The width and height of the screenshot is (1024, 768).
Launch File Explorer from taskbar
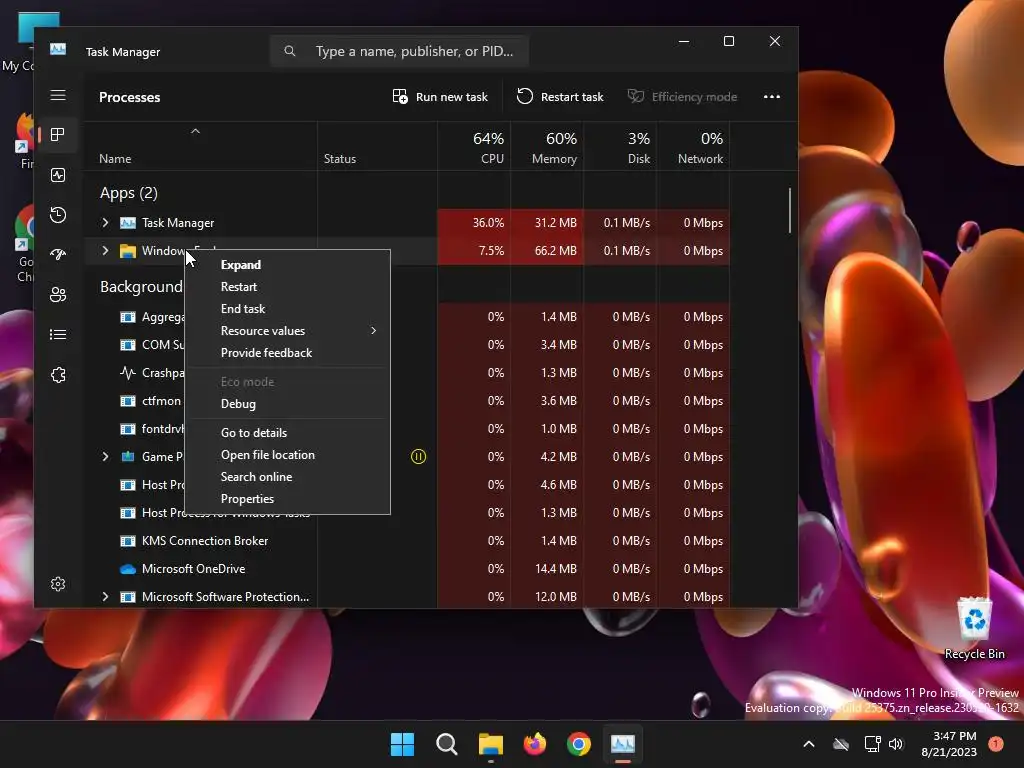click(490, 744)
